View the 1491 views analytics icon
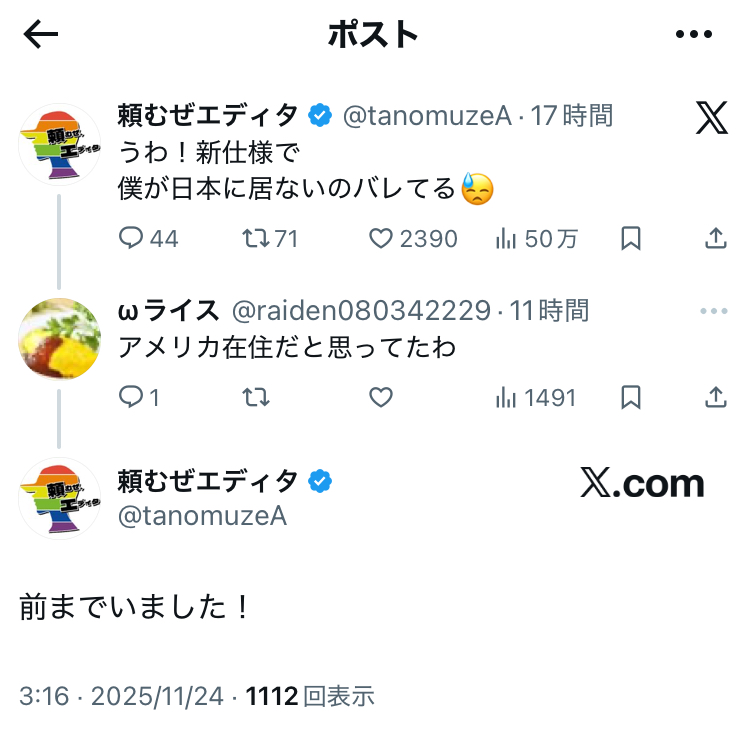 [506, 397]
